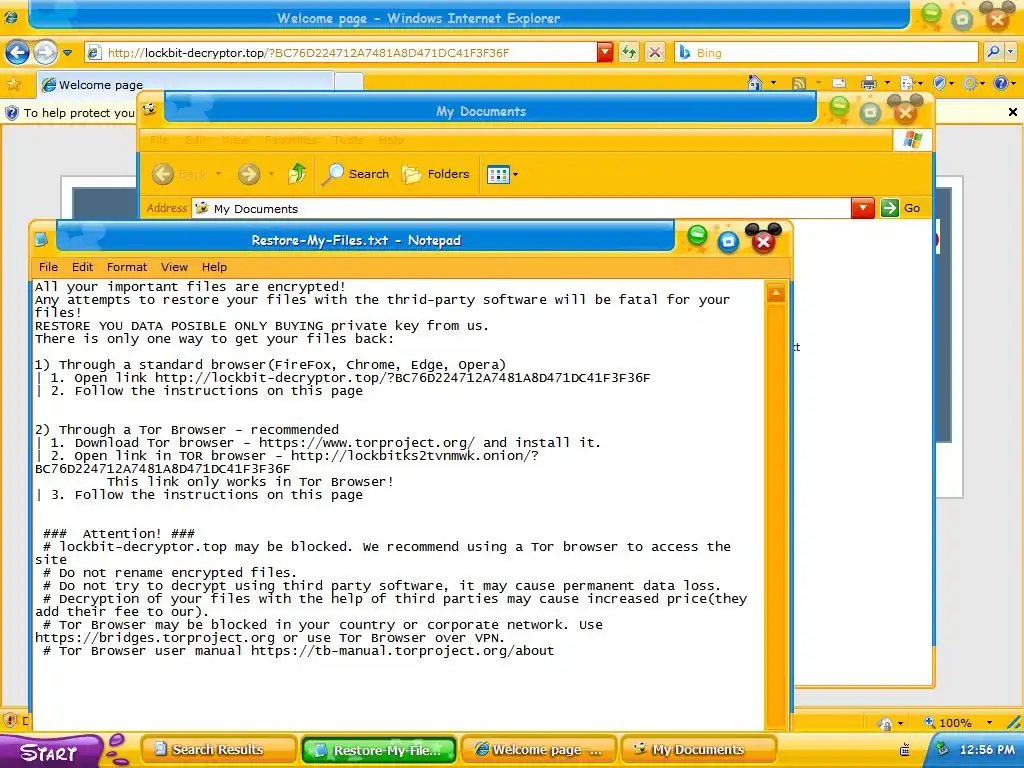This screenshot has width=1024, height=768.
Task: Expand the IE address bar dropdown arrow
Action: click(x=605, y=52)
